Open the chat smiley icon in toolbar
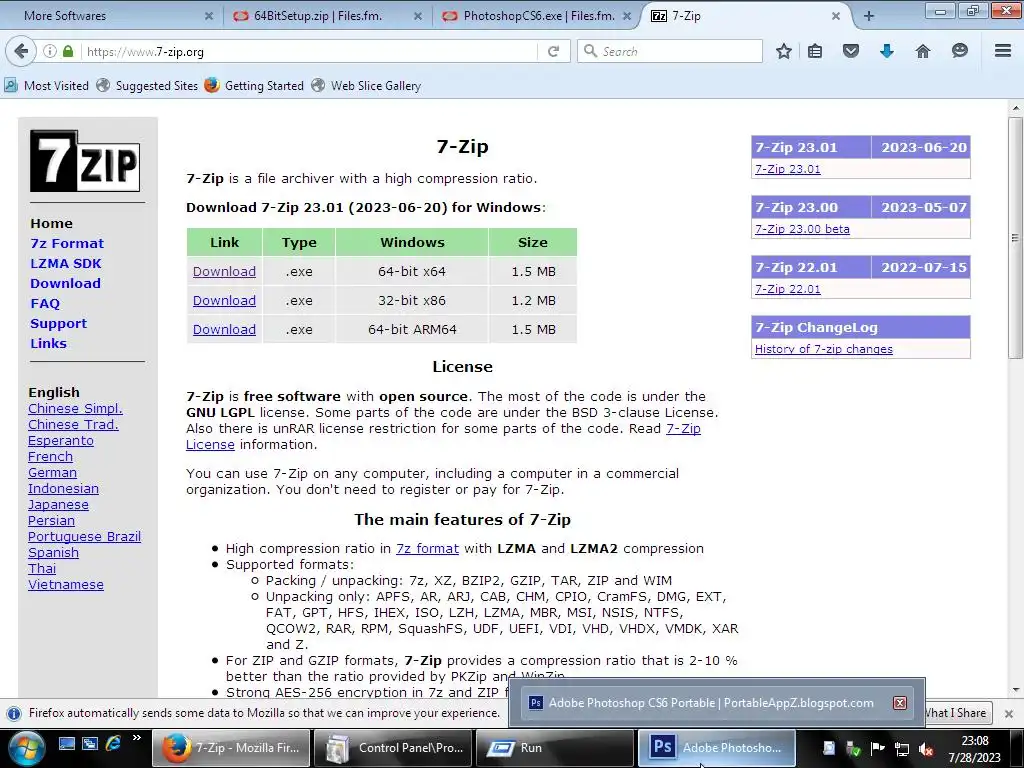Screen dimensions: 1024x768 click(959, 51)
